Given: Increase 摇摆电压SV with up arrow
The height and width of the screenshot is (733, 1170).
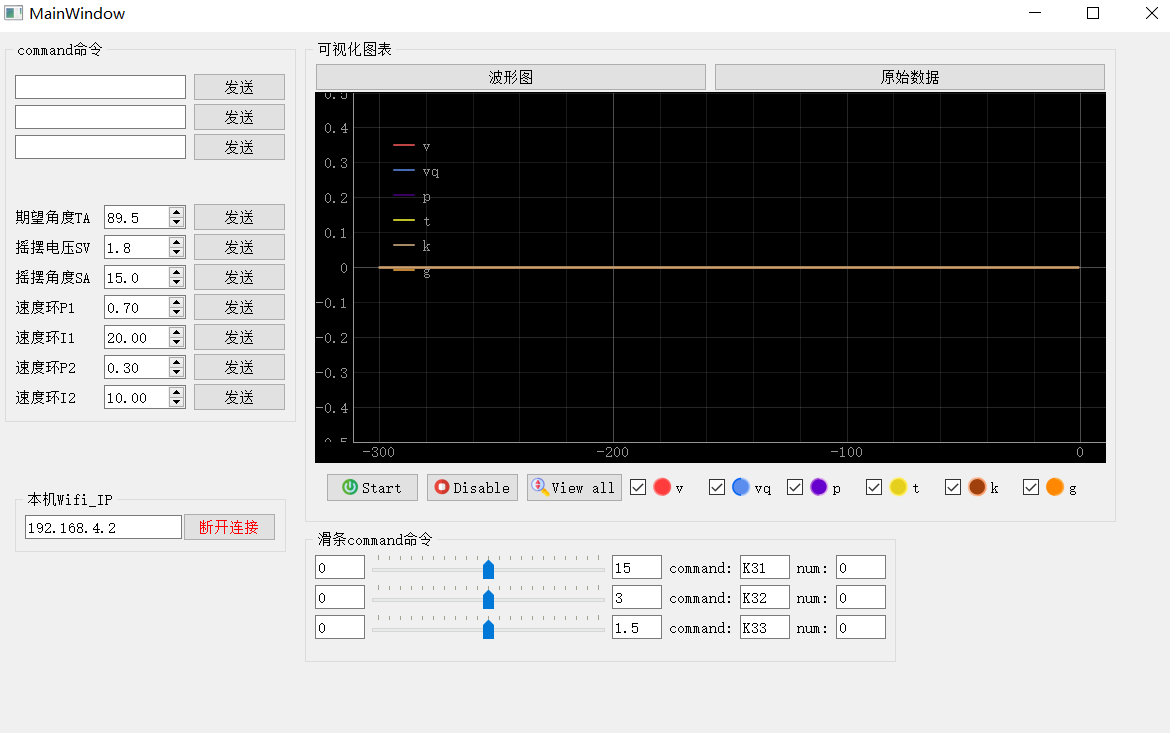Looking at the screenshot, I should (x=177, y=242).
